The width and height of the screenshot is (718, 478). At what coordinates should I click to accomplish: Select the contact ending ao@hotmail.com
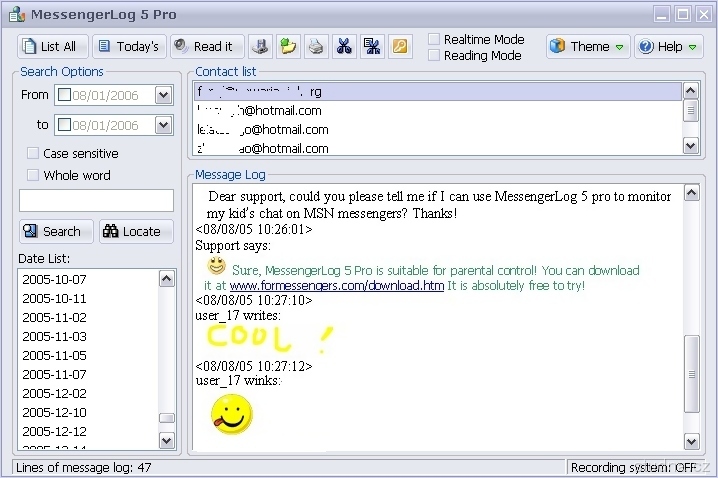point(437,148)
